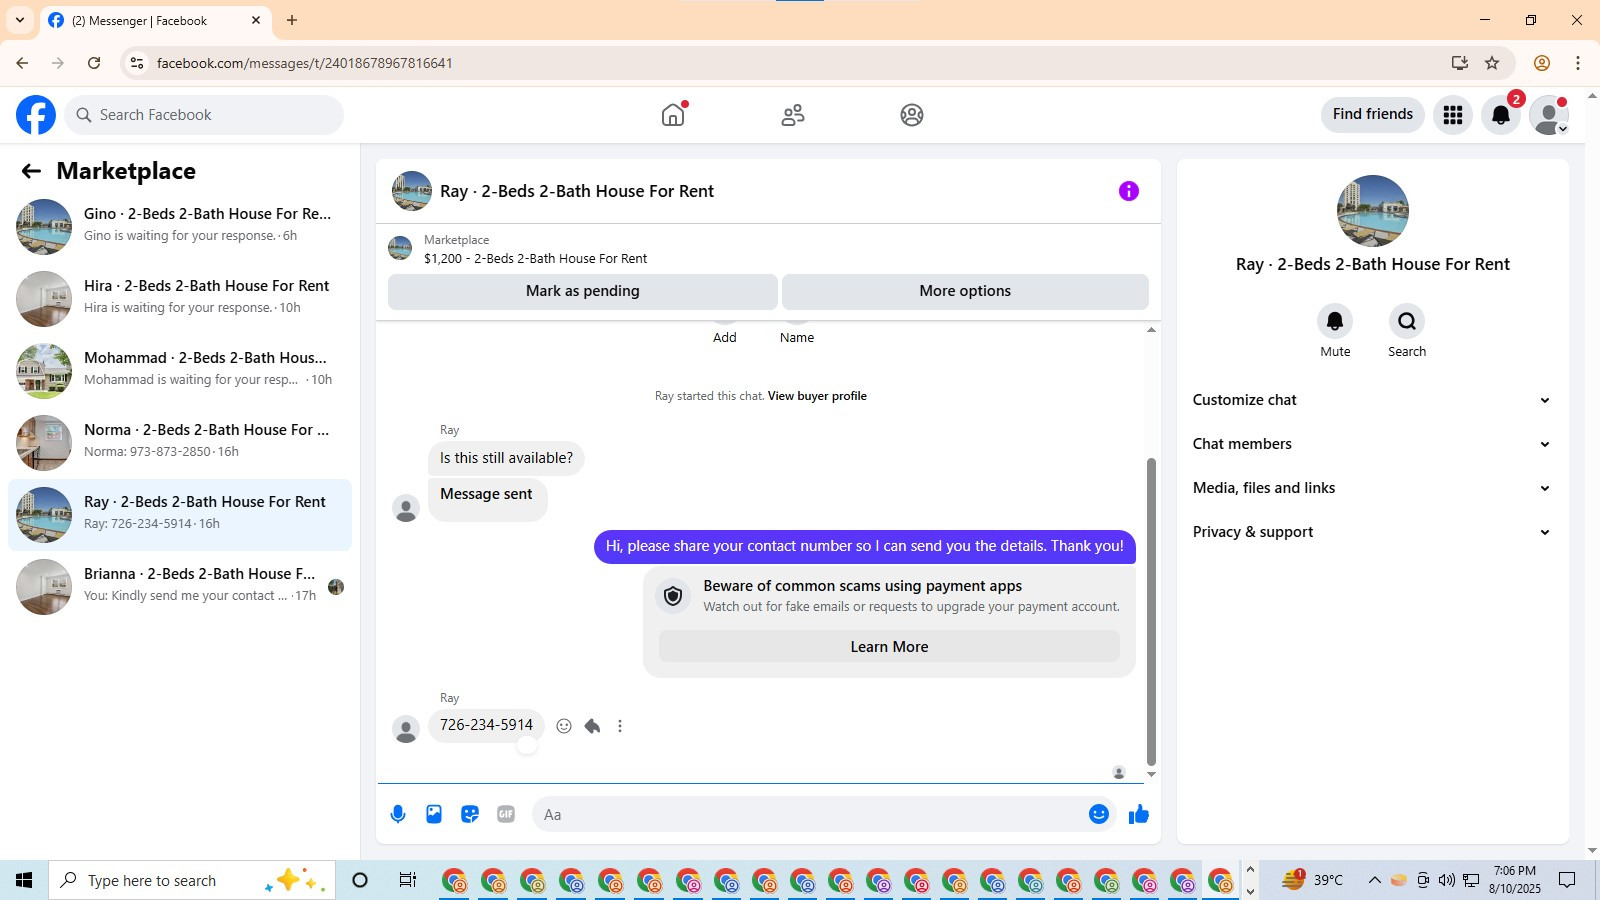Open the menu grid icon
The height and width of the screenshot is (900, 1600).
pos(1453,115)
